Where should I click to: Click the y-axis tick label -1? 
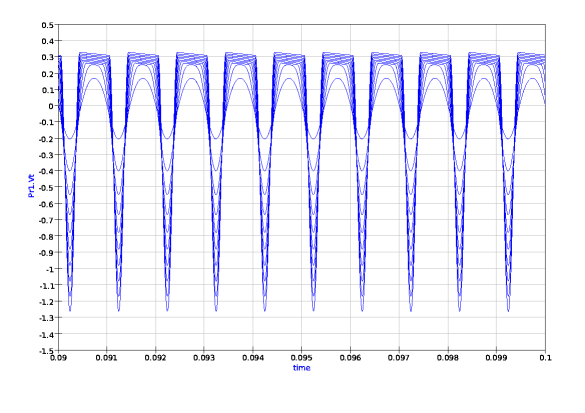(49, 269)
